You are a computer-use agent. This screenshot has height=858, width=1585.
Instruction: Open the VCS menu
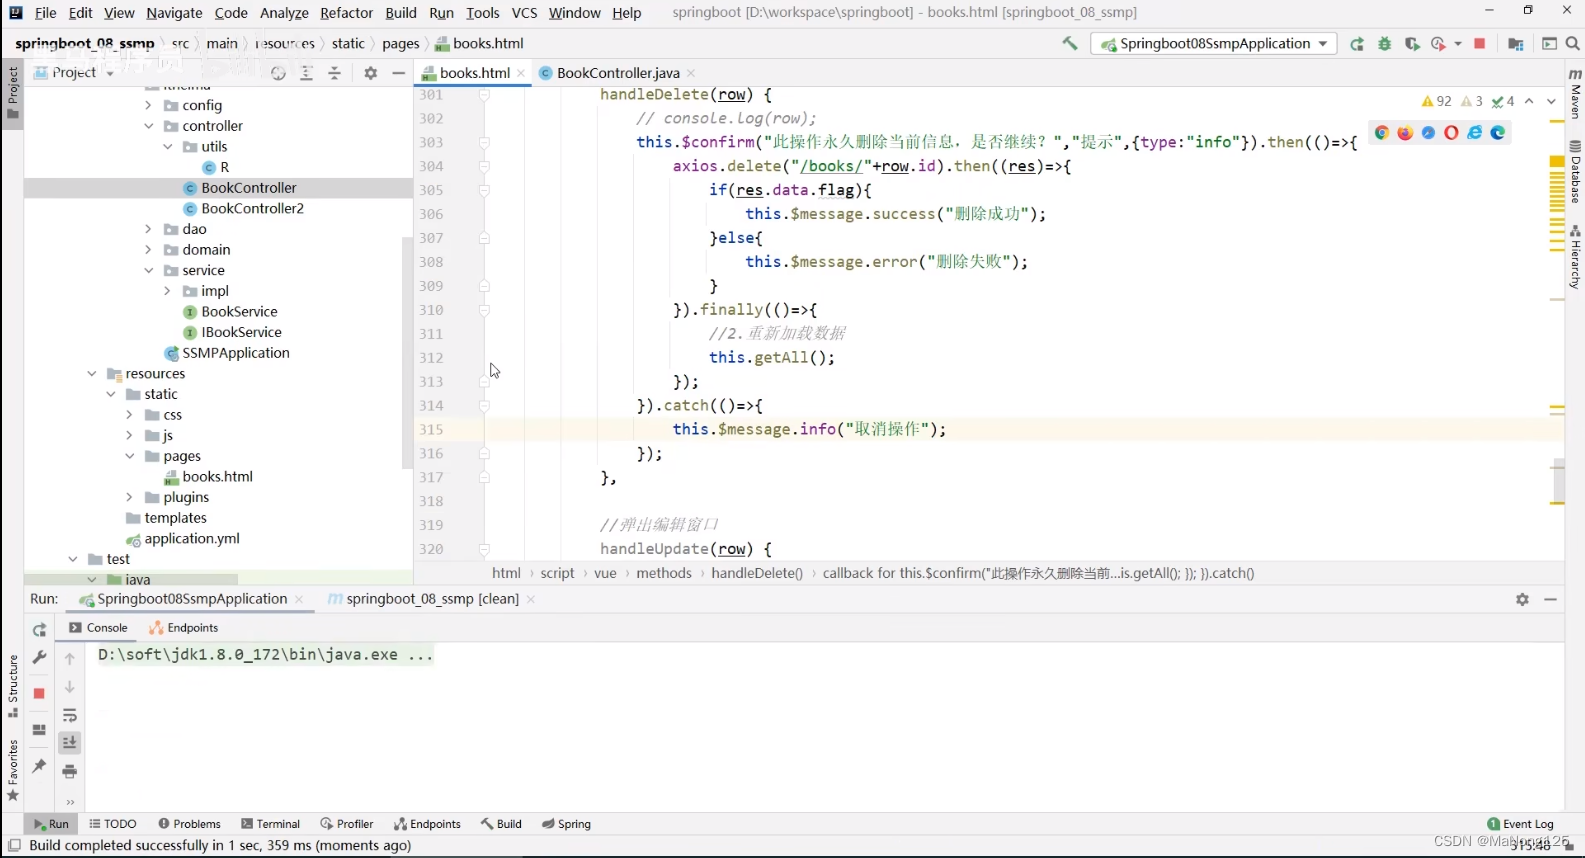tap(524, 13)
